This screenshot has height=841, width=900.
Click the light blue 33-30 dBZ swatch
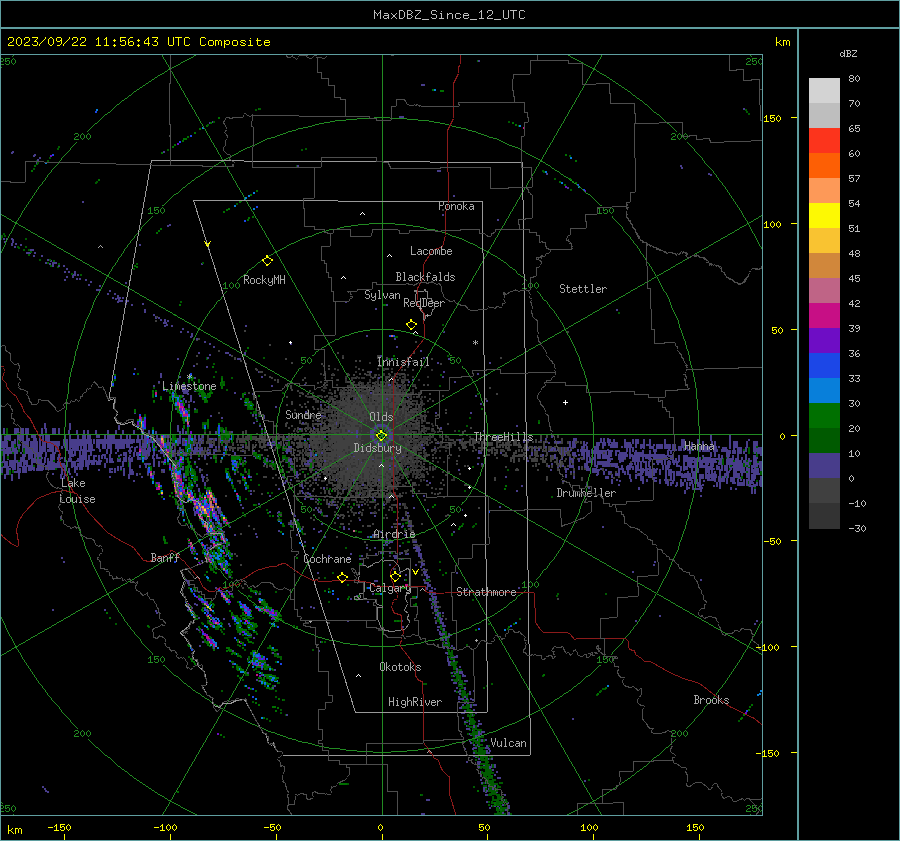pyautogui.click(x=824, y=391)
